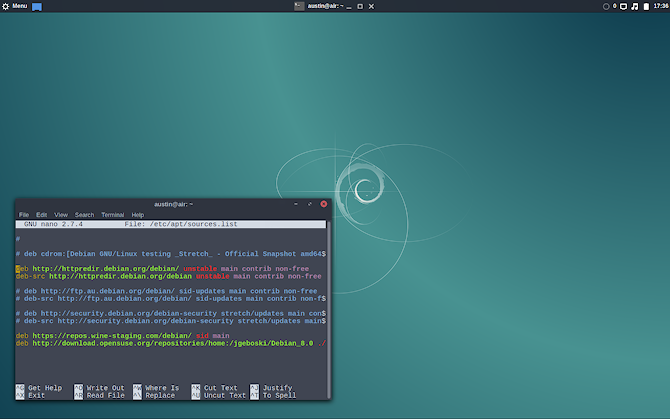Open the Search menu in the terminal
Screen dimensions: 670x419
(x=84, y=215)
